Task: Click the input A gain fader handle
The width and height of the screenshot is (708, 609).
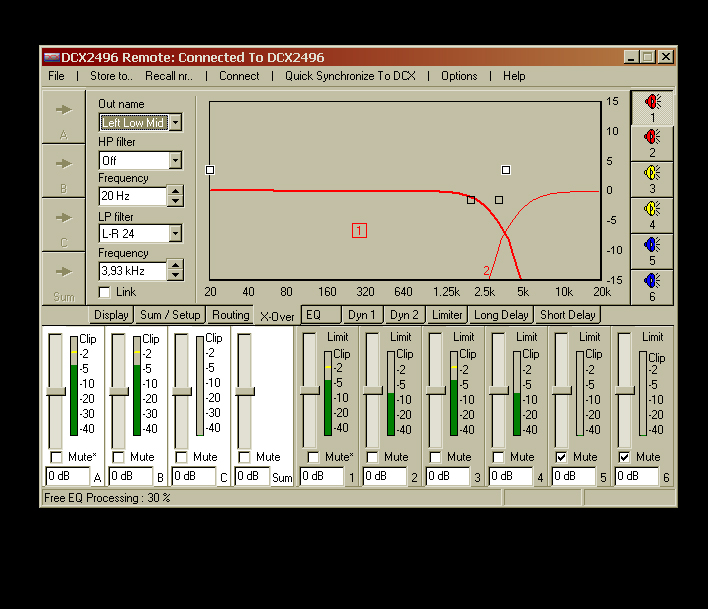Action: 56,391
